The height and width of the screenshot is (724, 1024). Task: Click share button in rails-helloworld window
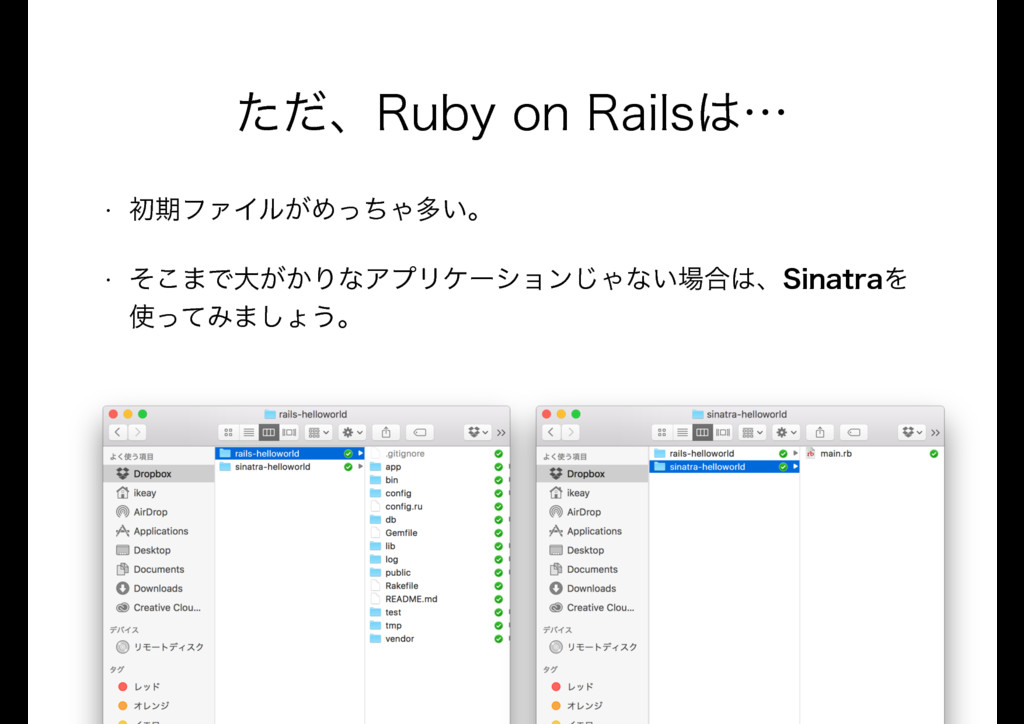point(386,432)
